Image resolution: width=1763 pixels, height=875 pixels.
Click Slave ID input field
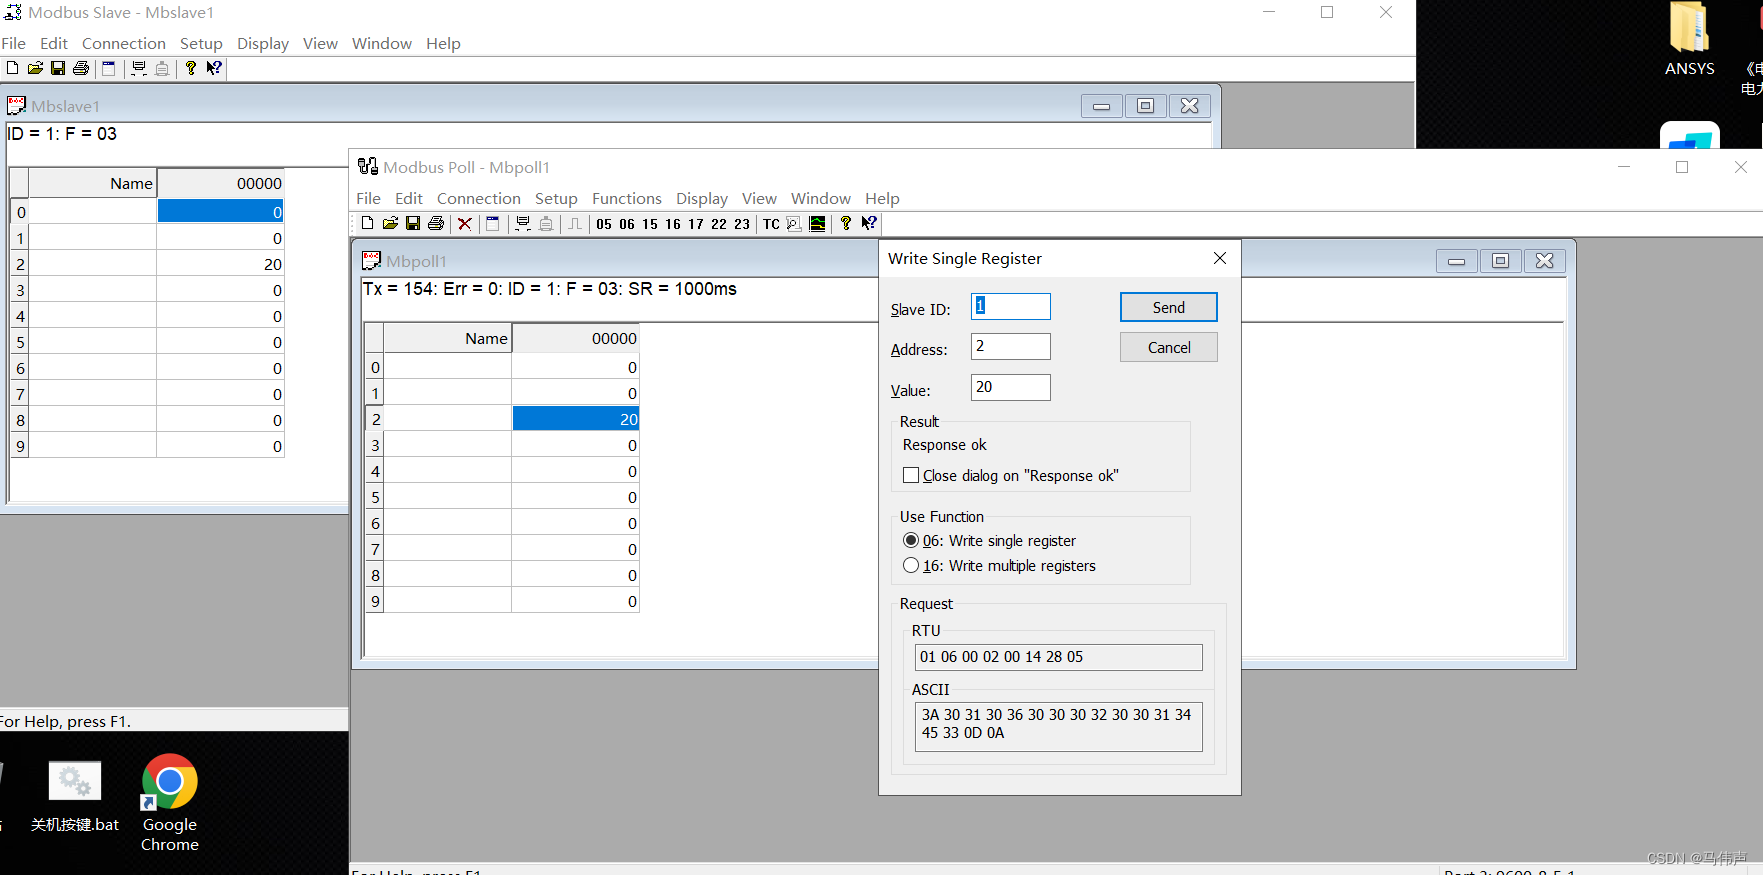(1011, 306)
